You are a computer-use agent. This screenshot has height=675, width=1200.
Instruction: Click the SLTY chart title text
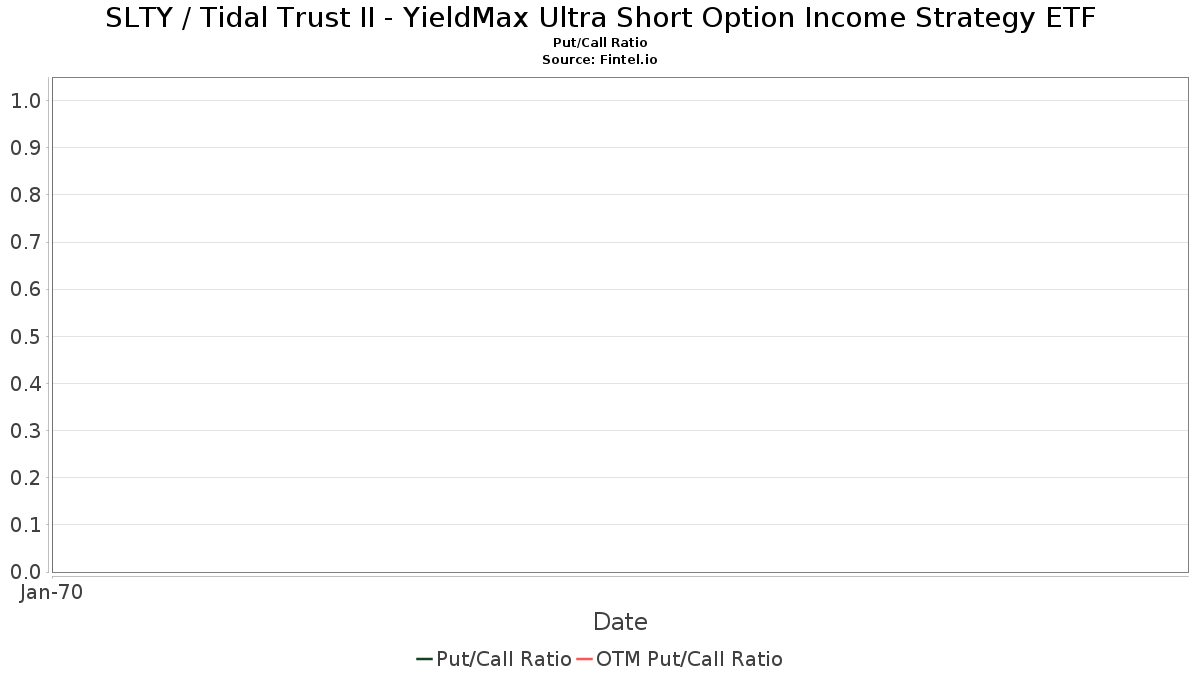[600, 18]
